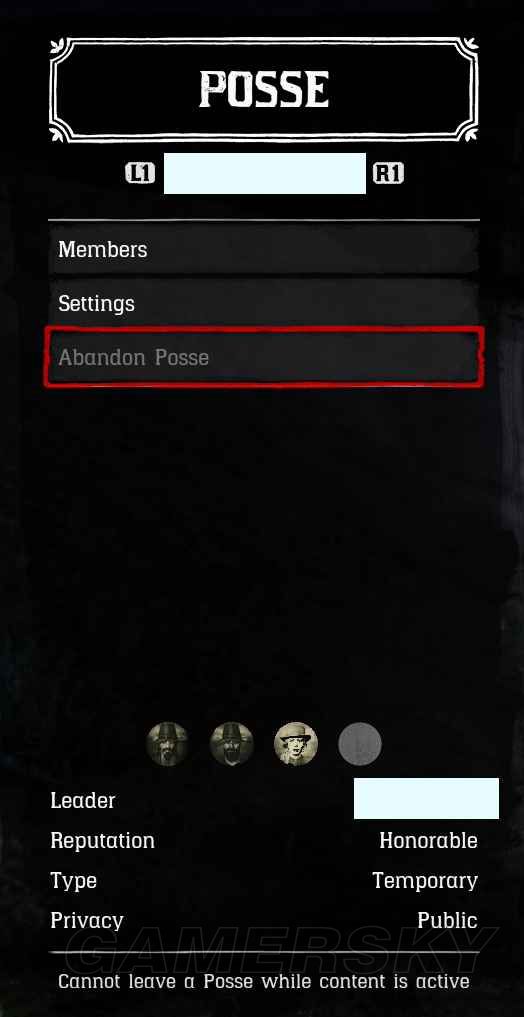This screenshot has width=524, height=1017.
Task: Click the Leader label
Action: coord(83,800)
